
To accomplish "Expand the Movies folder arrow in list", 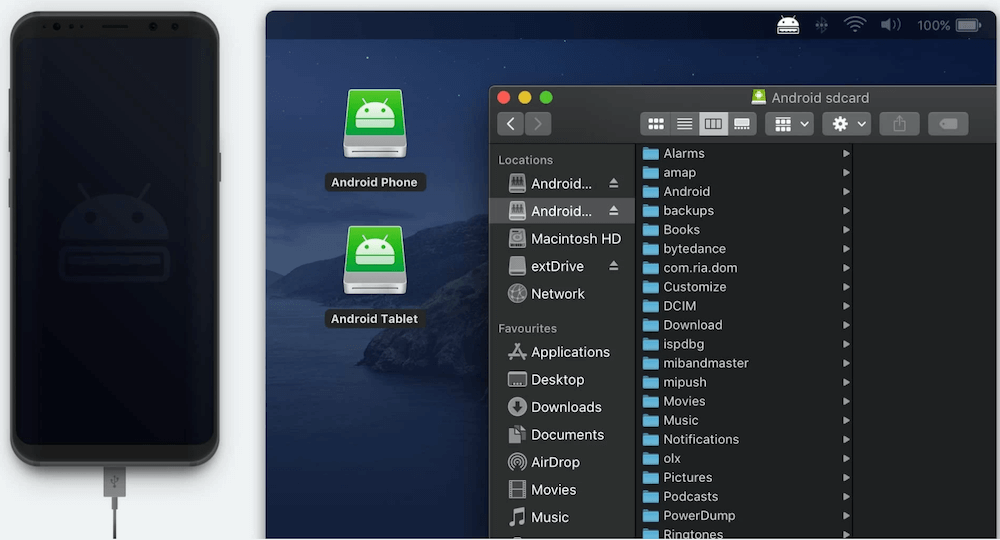I will click(846, 402).
